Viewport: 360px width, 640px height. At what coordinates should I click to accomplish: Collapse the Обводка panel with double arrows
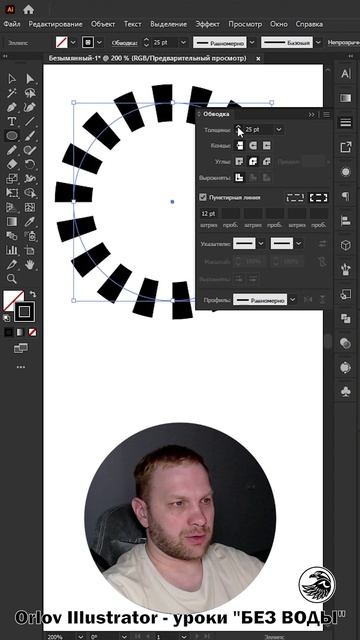(x=311, y=115)
